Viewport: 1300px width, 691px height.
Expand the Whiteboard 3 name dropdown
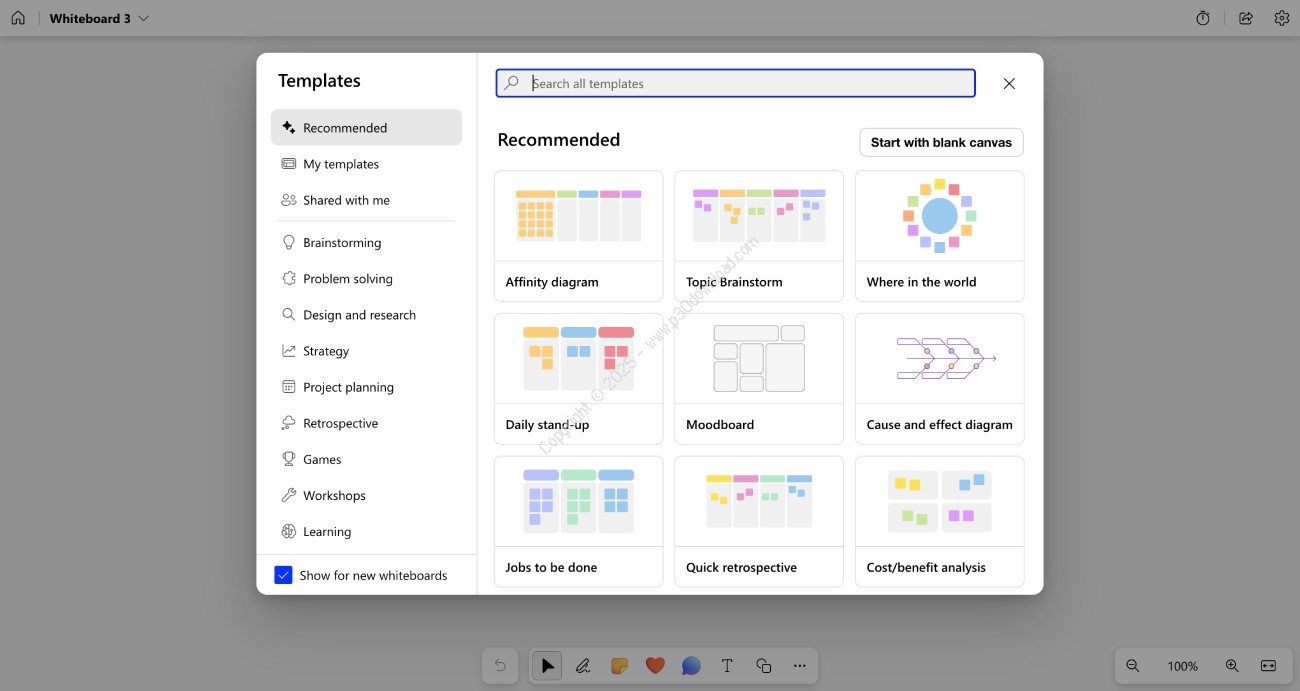143,19
